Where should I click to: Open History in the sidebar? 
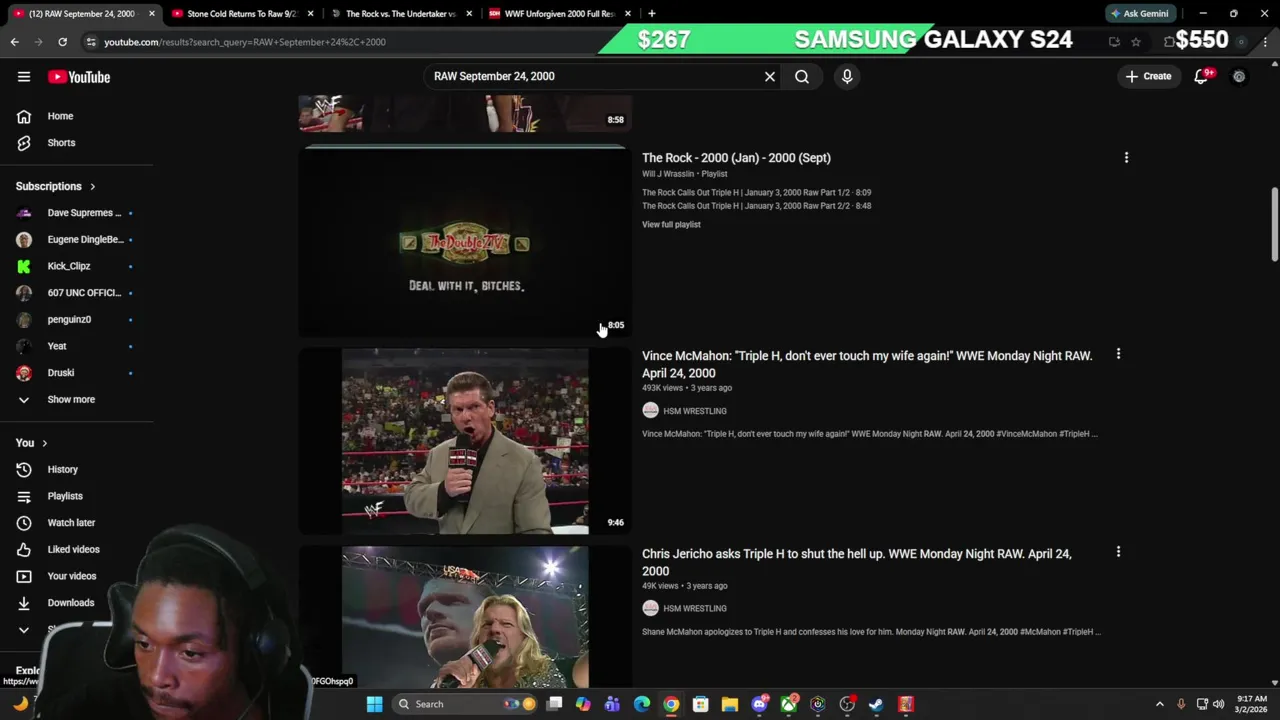pos(62,469)
